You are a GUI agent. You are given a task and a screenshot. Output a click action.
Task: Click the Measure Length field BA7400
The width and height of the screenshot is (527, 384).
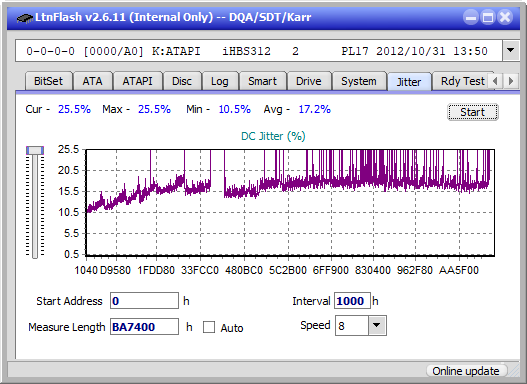tap(145, 327)
